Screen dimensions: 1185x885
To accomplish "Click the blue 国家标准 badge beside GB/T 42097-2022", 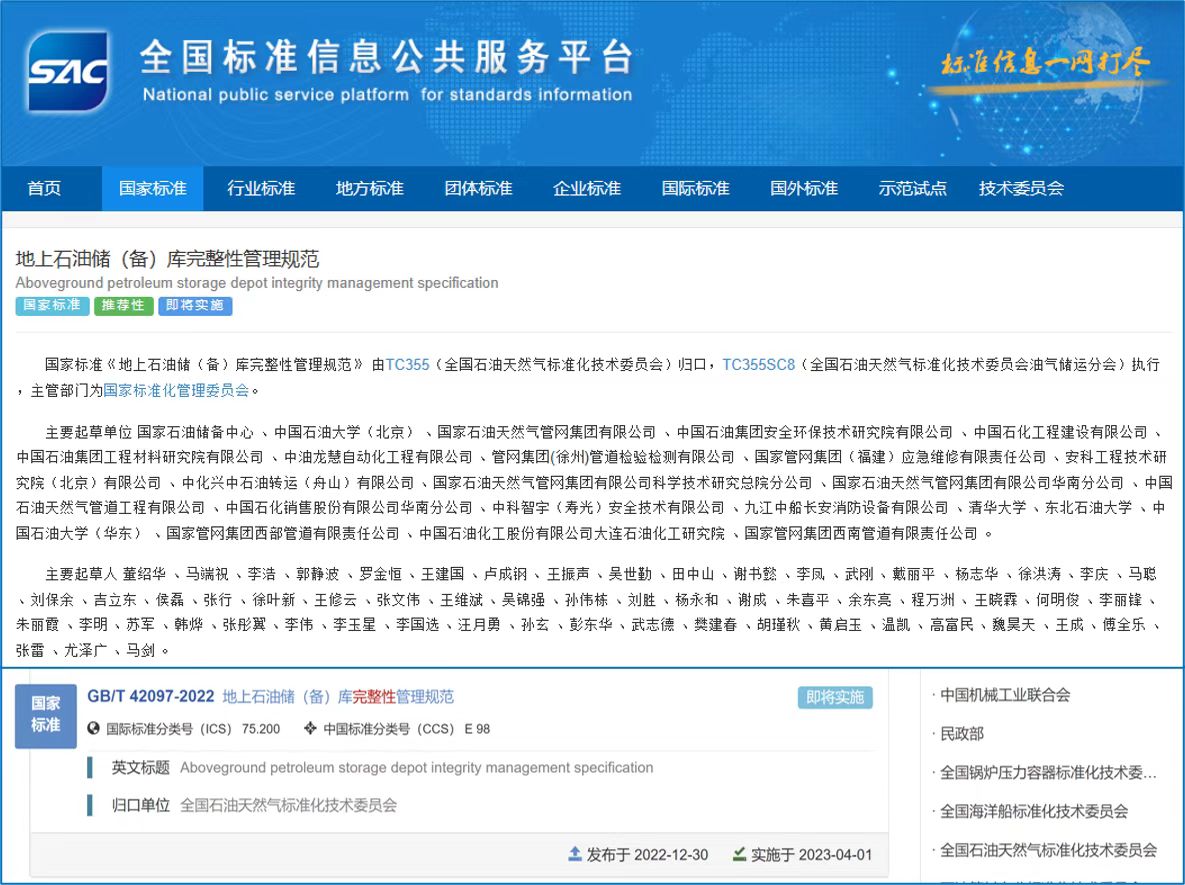I will click(46, 714).
